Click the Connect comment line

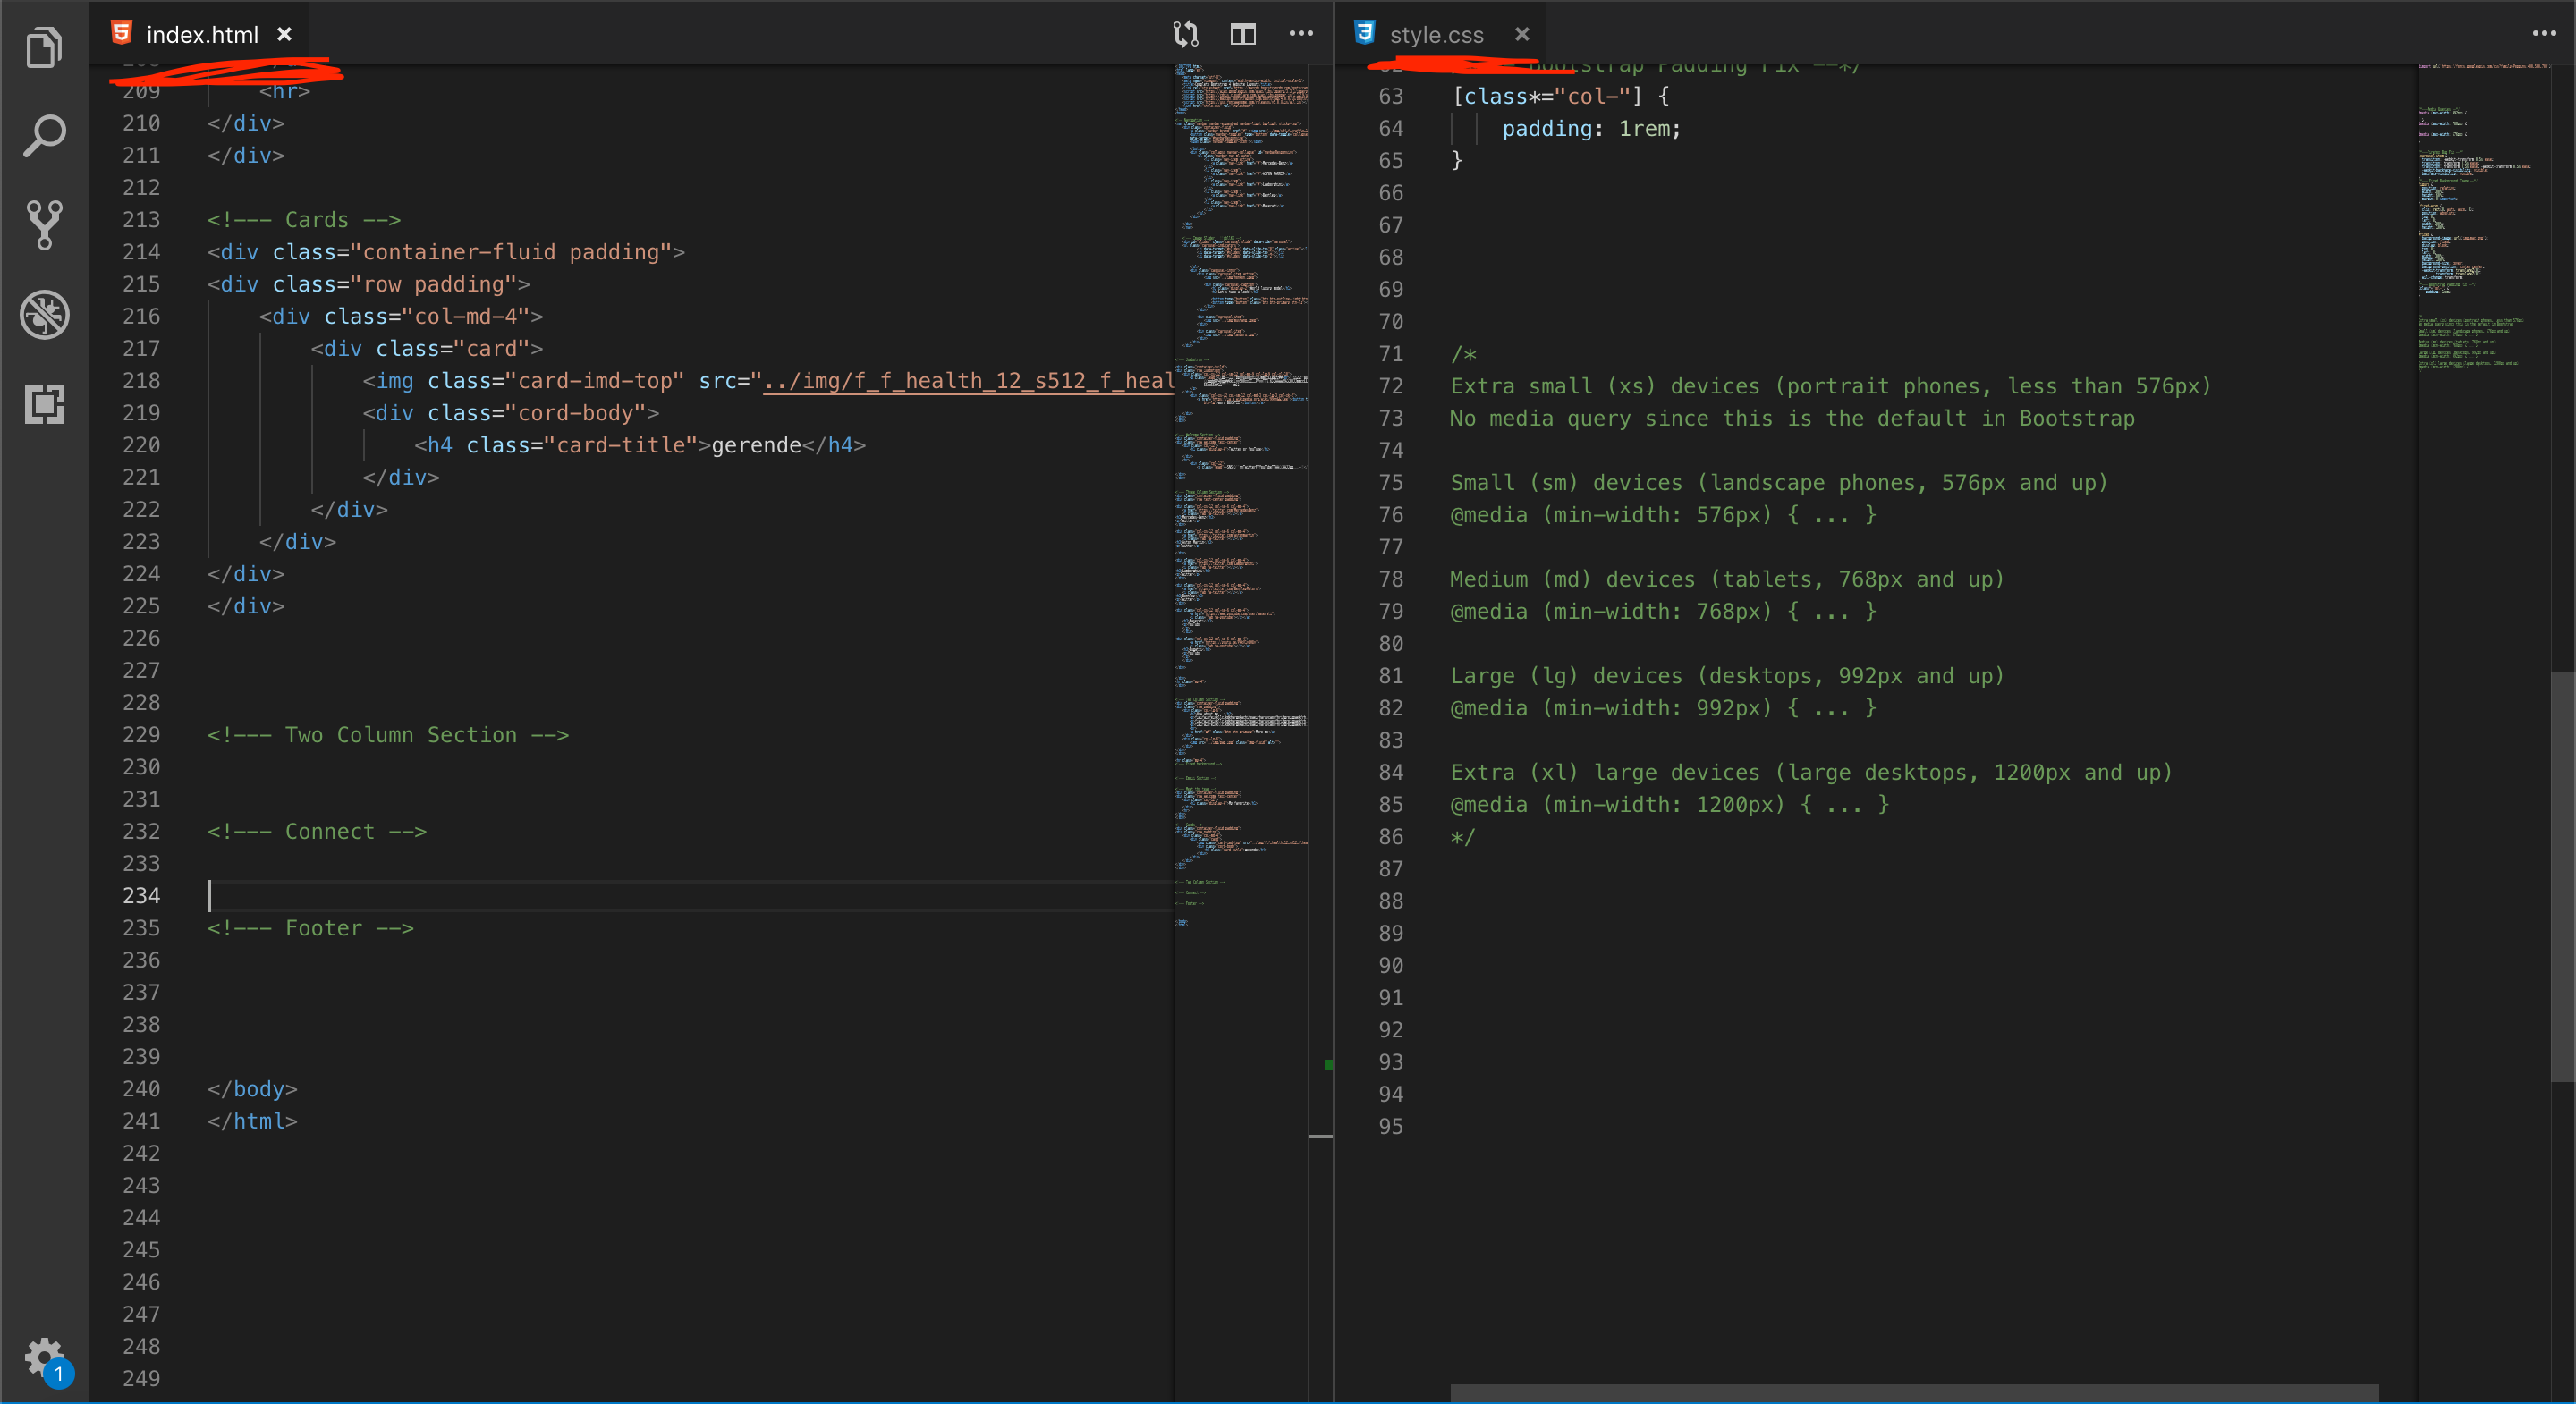[317, 832]
